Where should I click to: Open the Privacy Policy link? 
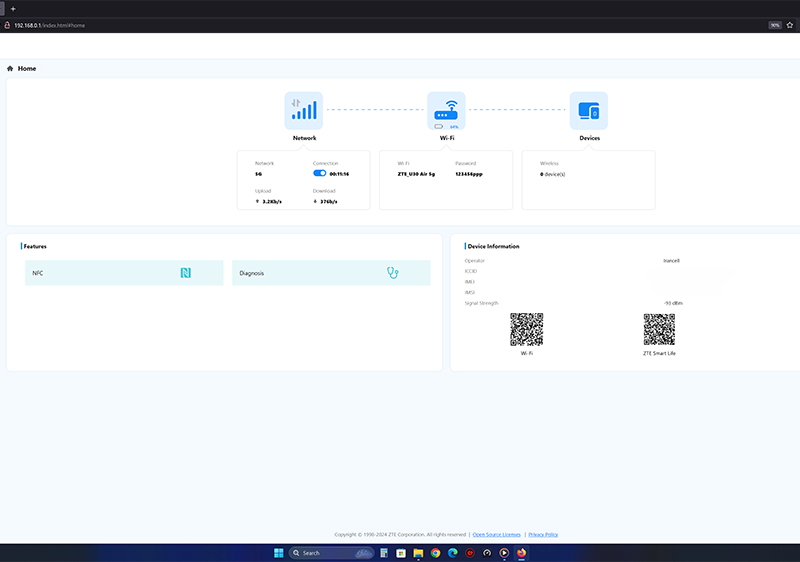coord(543,534)
